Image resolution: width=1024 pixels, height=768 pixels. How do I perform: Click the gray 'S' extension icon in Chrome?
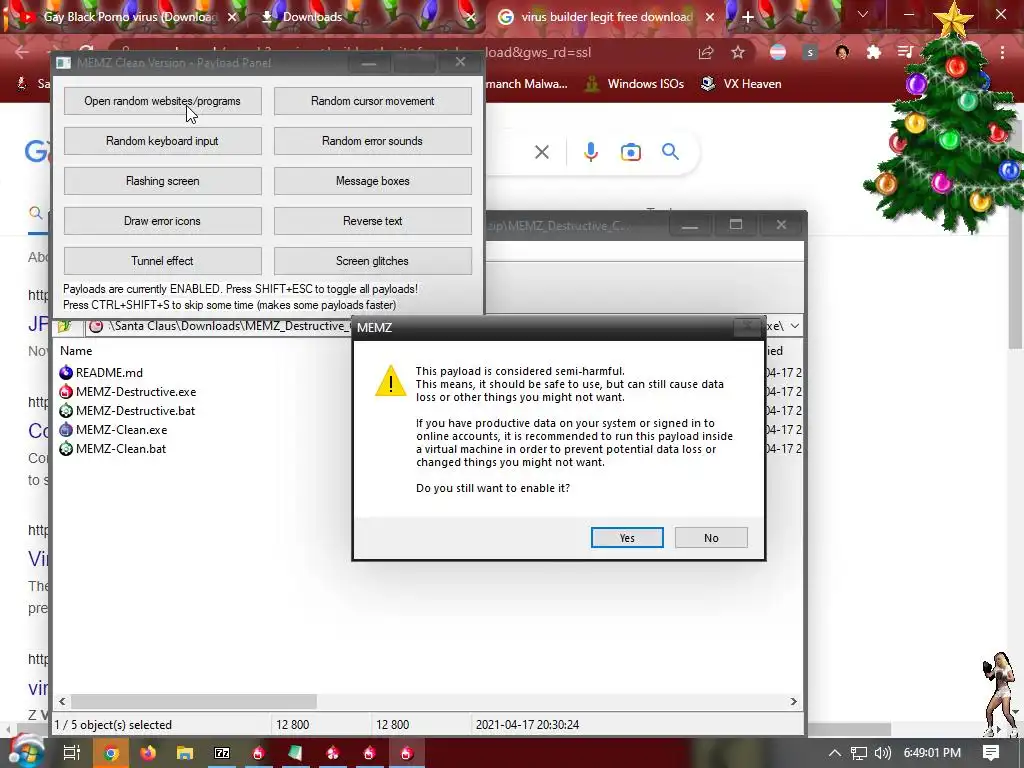[x=810, y=53]
